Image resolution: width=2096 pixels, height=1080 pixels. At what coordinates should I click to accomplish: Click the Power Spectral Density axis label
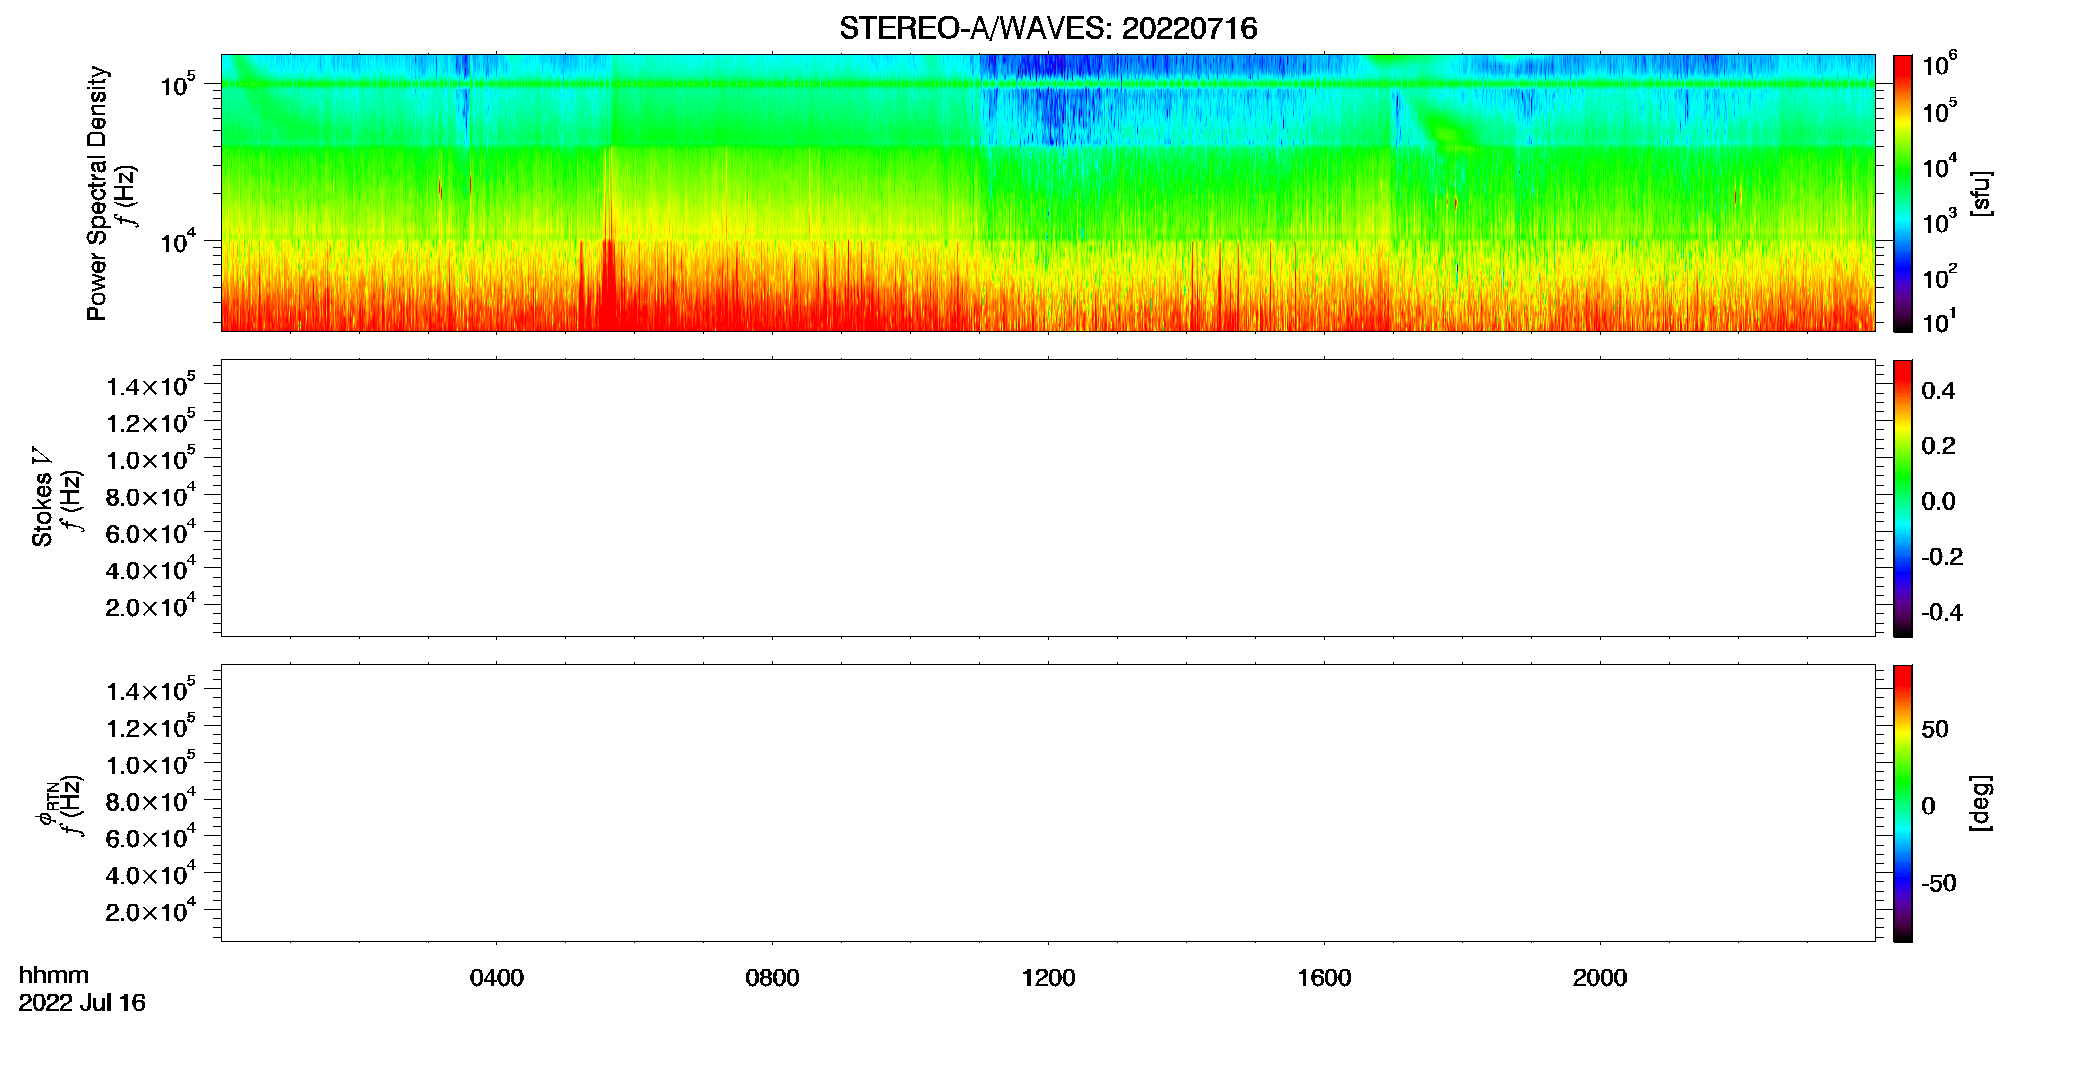pyautogui.click(x=97, y=193)
